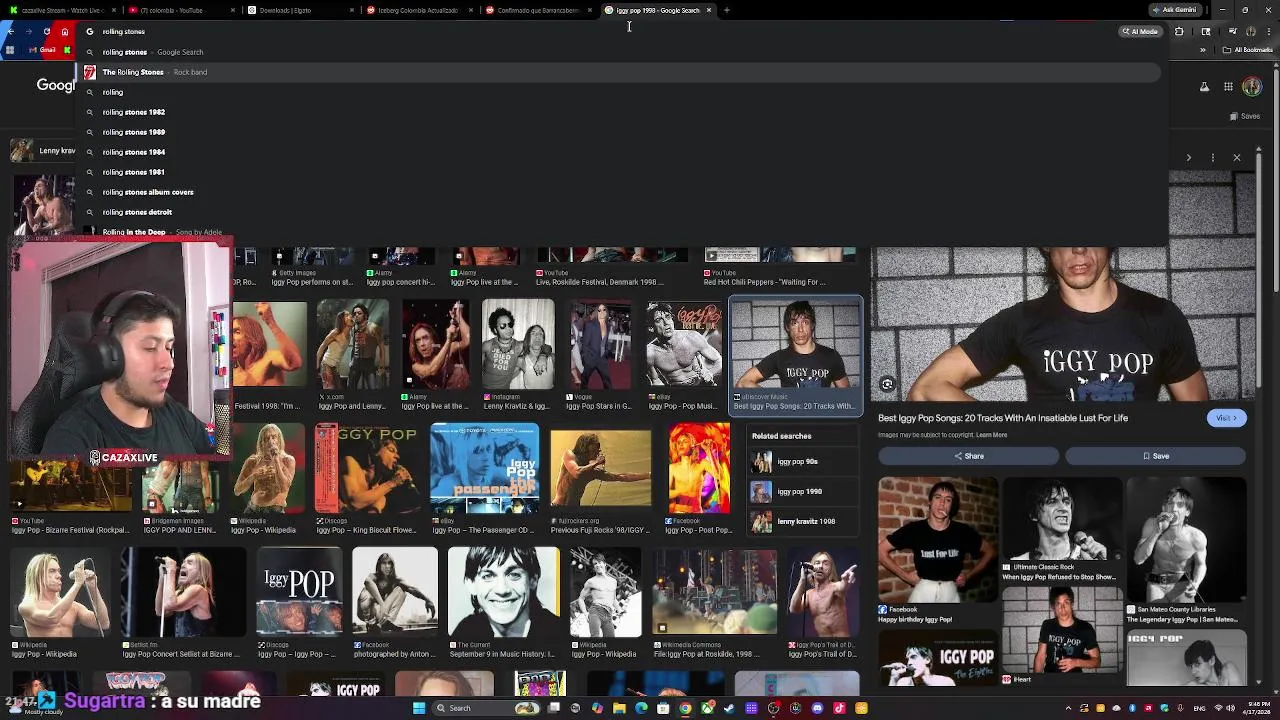Select 'rolling stones detroit' suggestion
This screenshot has width=1280, height=720.
620,212
